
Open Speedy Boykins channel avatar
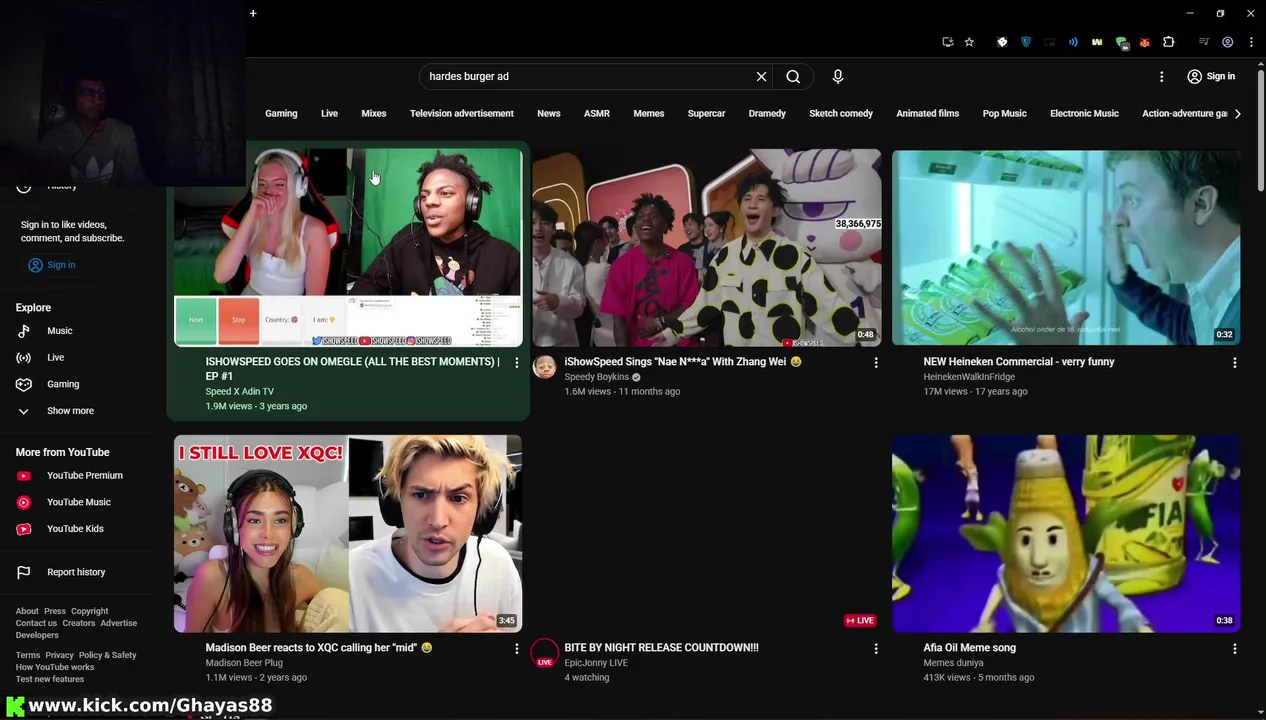[x=545, y=367]
